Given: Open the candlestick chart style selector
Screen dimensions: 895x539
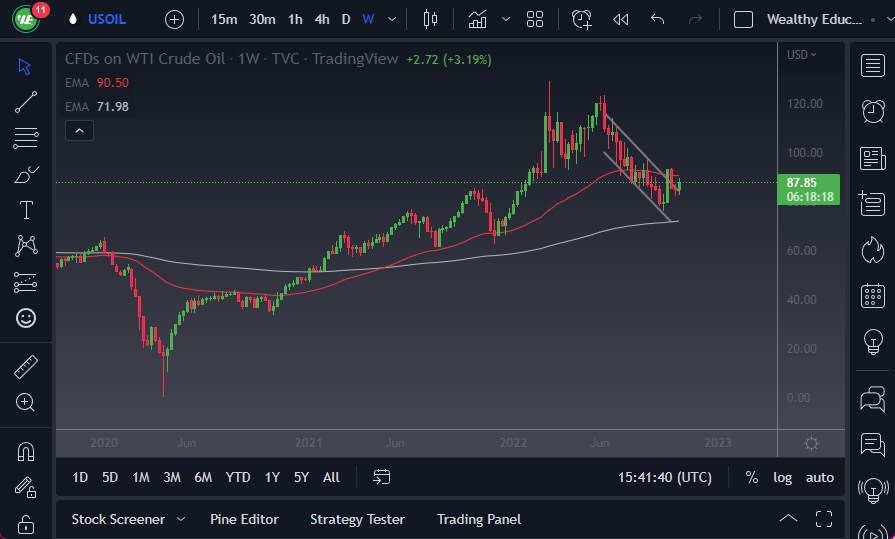Looking at the screenshot, I should [x=431, y=19].
